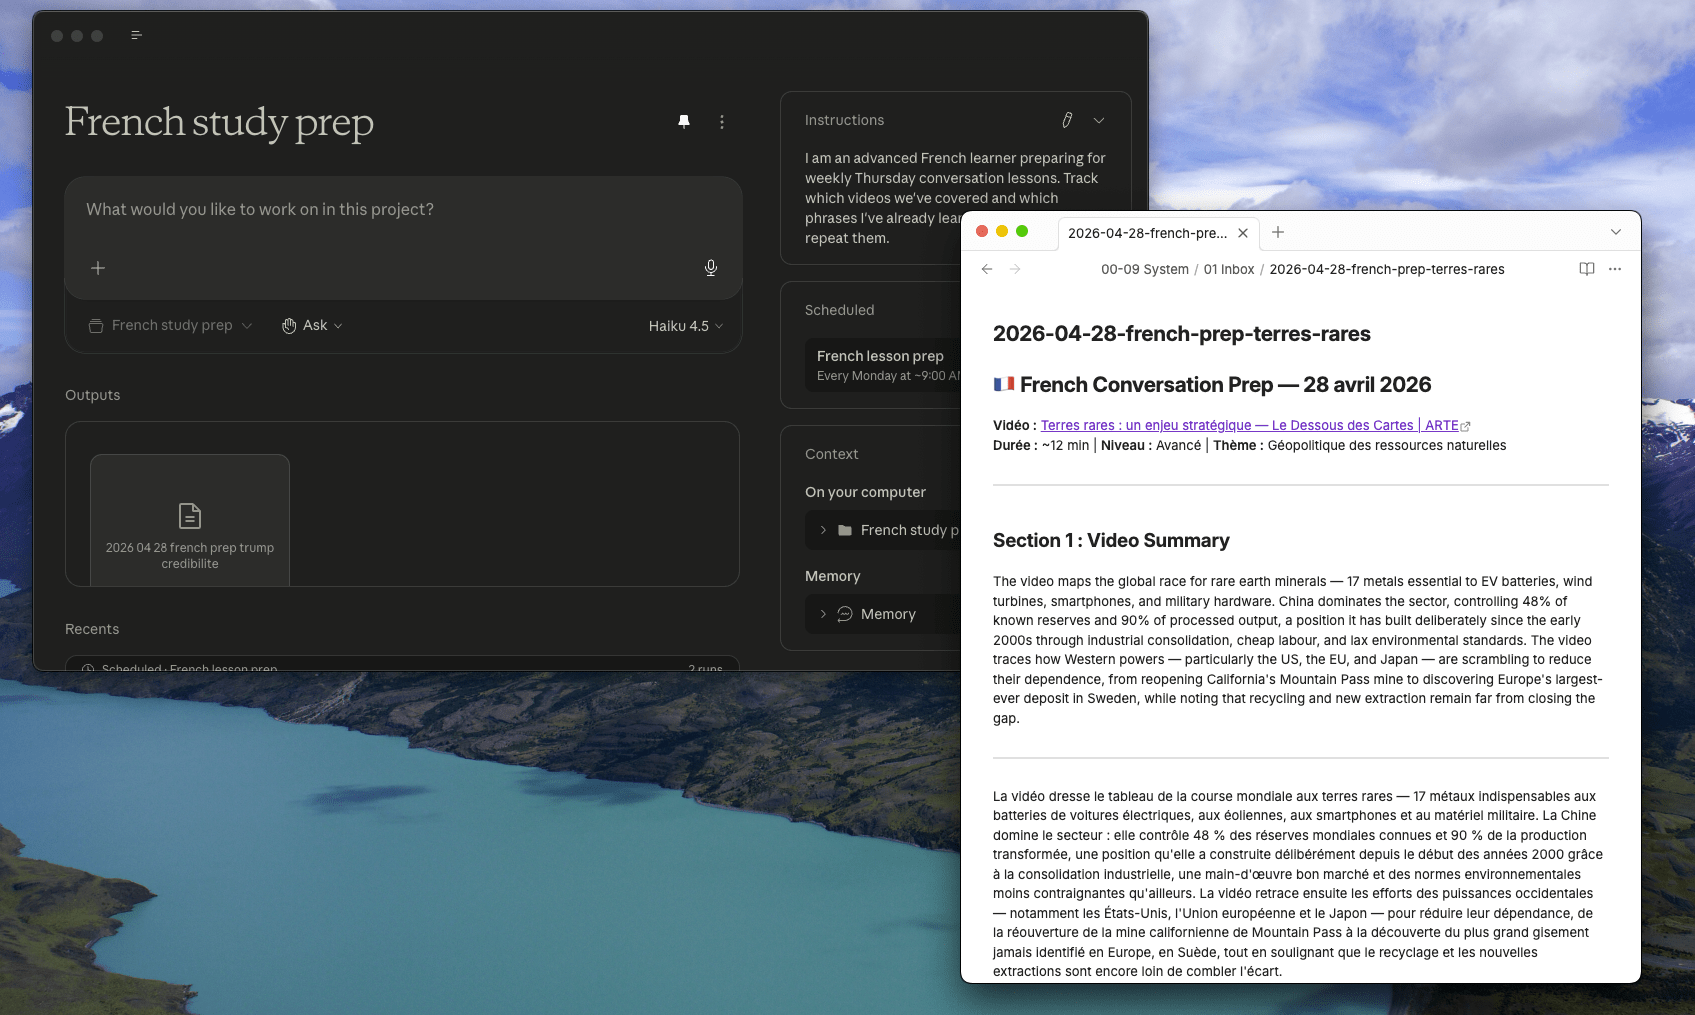Open the tab list dropdown chevron
1695x1015 pixels.
(1616, 232)
